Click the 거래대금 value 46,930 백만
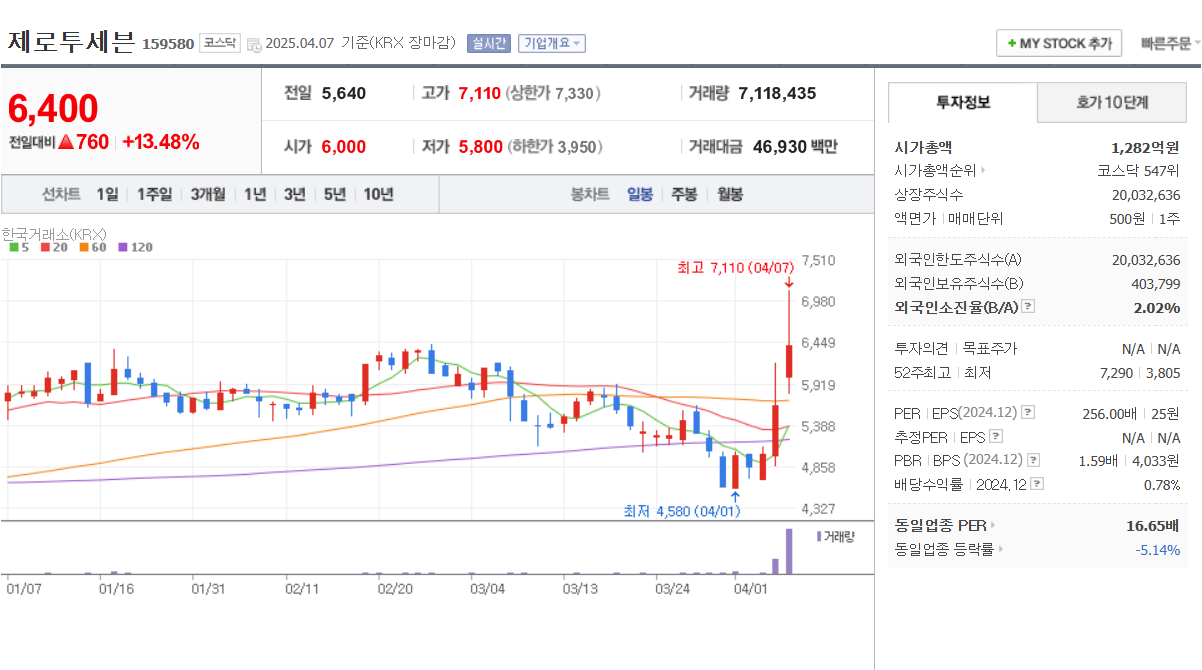Viewport: 1202px width, 670px height. [x=795, y=147]
